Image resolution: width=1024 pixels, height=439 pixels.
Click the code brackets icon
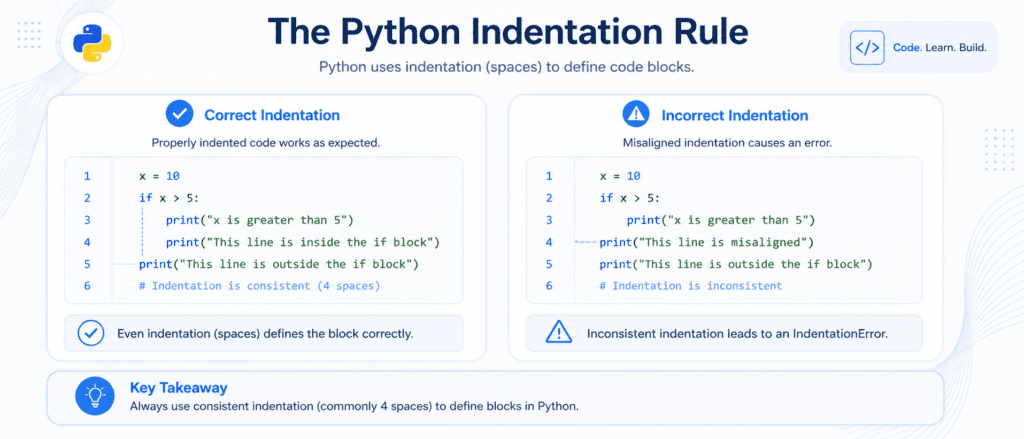867,48
